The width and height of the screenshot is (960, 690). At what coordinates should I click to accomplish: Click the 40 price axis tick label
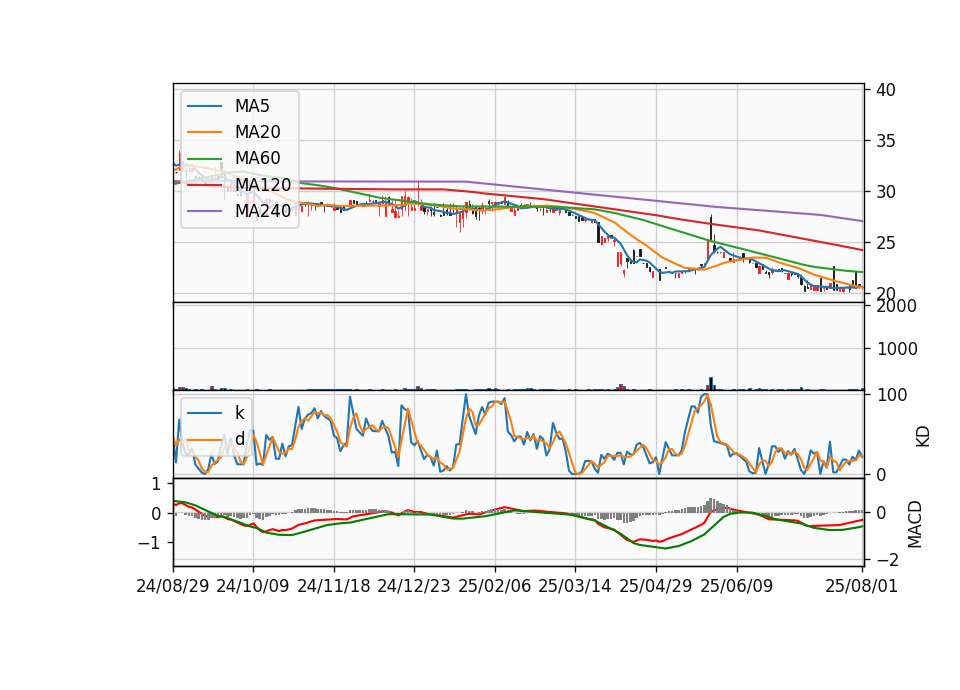[886, 90]
